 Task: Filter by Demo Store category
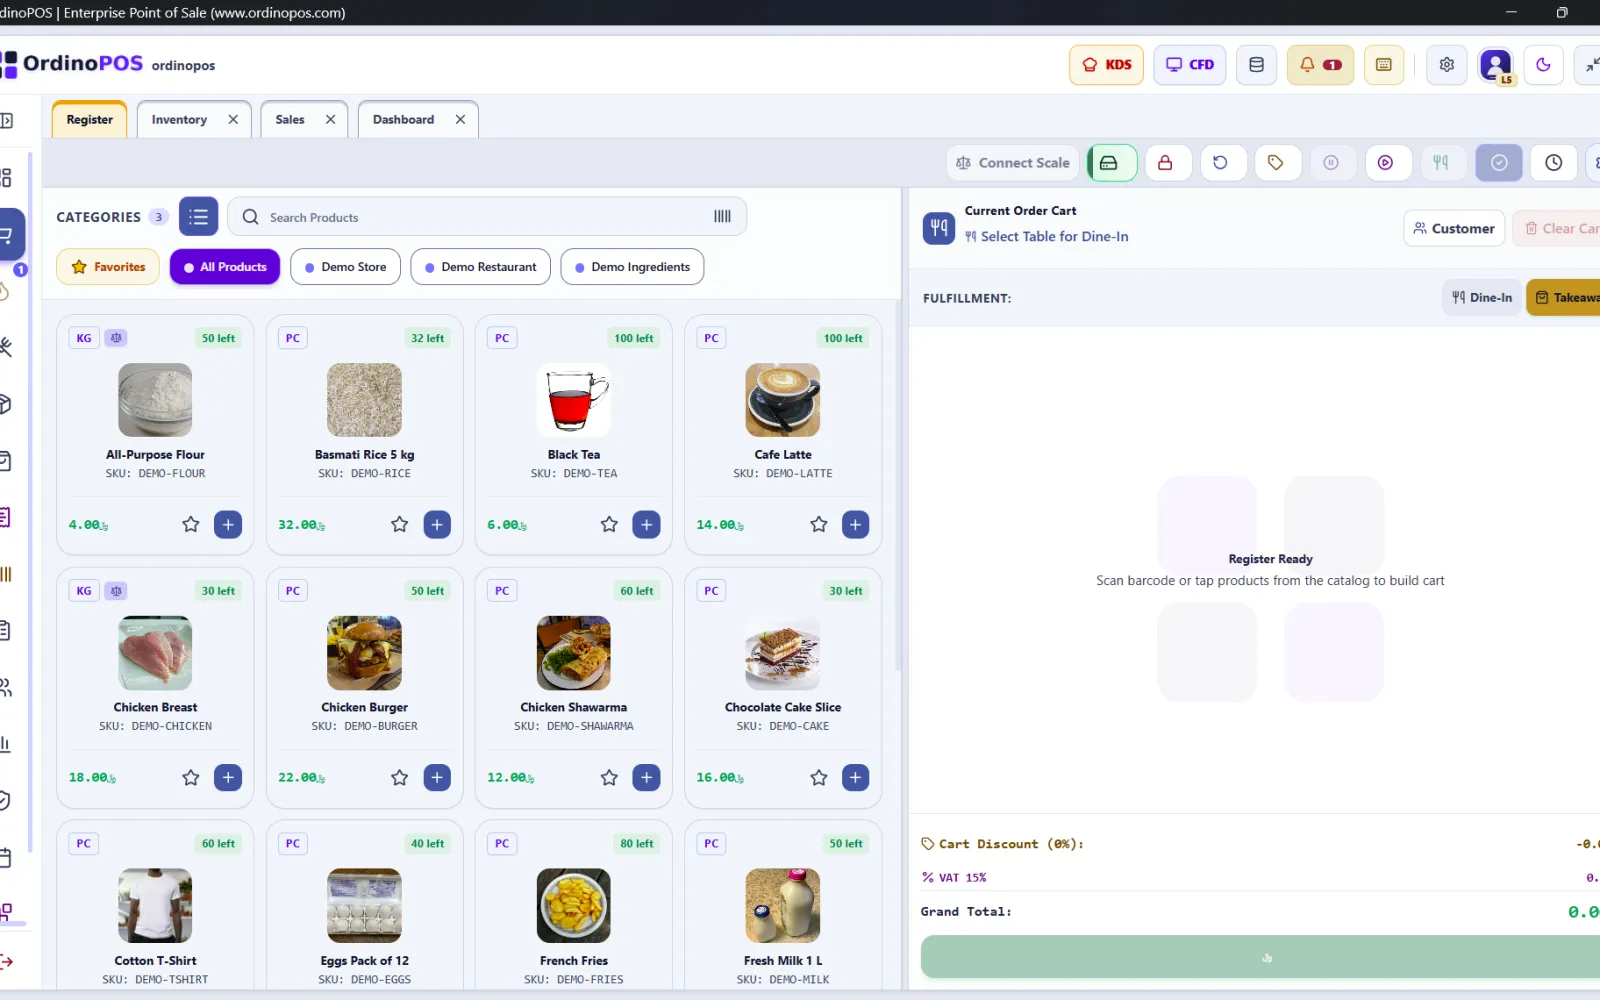click(345, 267)
